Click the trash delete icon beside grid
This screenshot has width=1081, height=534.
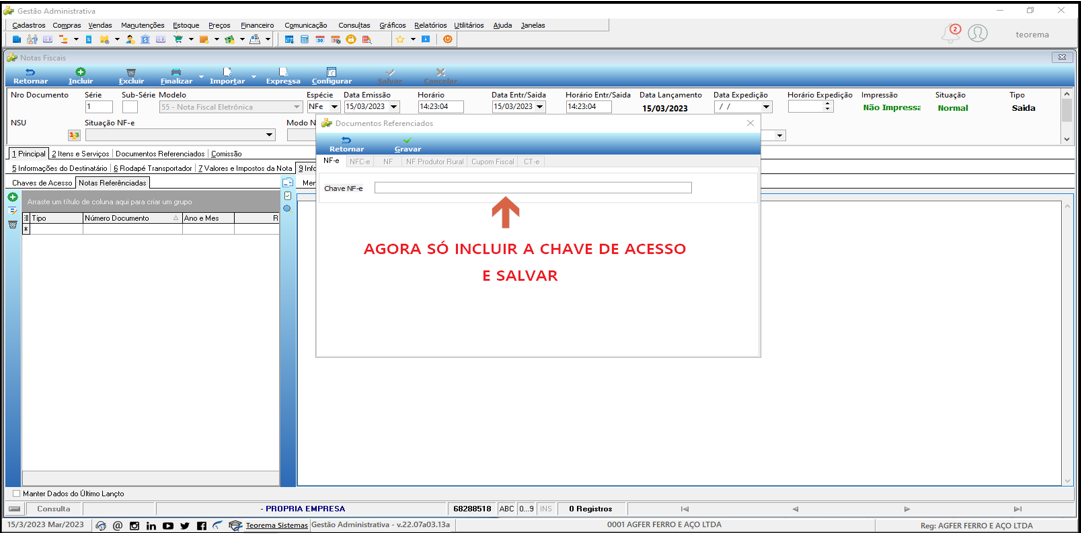click(12, 225)
